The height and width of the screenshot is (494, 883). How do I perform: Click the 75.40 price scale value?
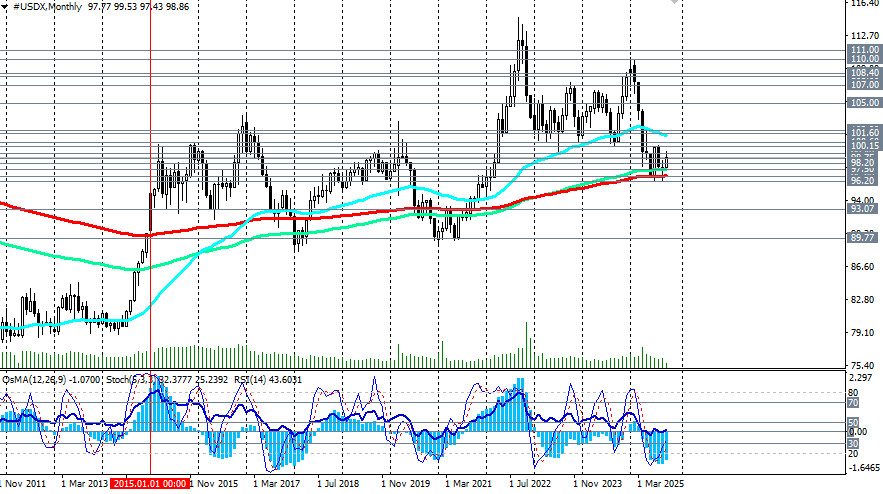[862, 366]
